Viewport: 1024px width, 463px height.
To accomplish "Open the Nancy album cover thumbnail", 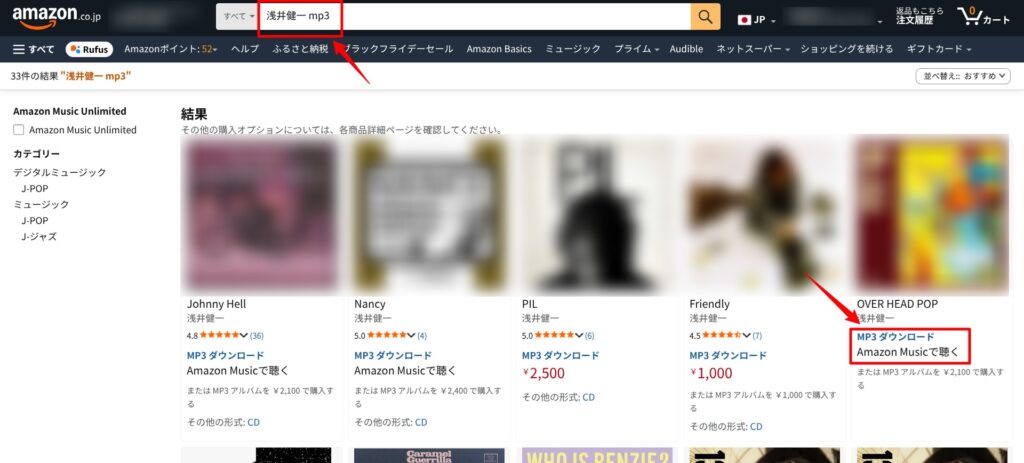I will coord(430,216).
